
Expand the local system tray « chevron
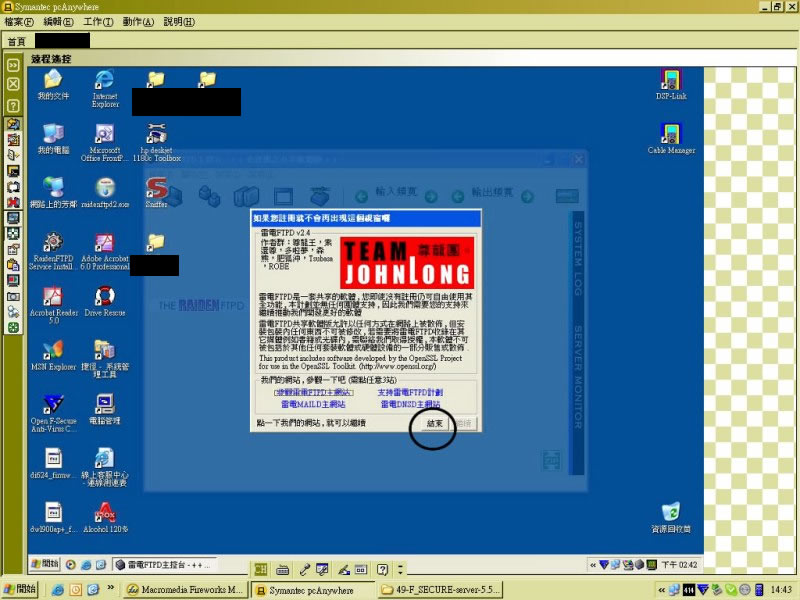pos(661,590)
